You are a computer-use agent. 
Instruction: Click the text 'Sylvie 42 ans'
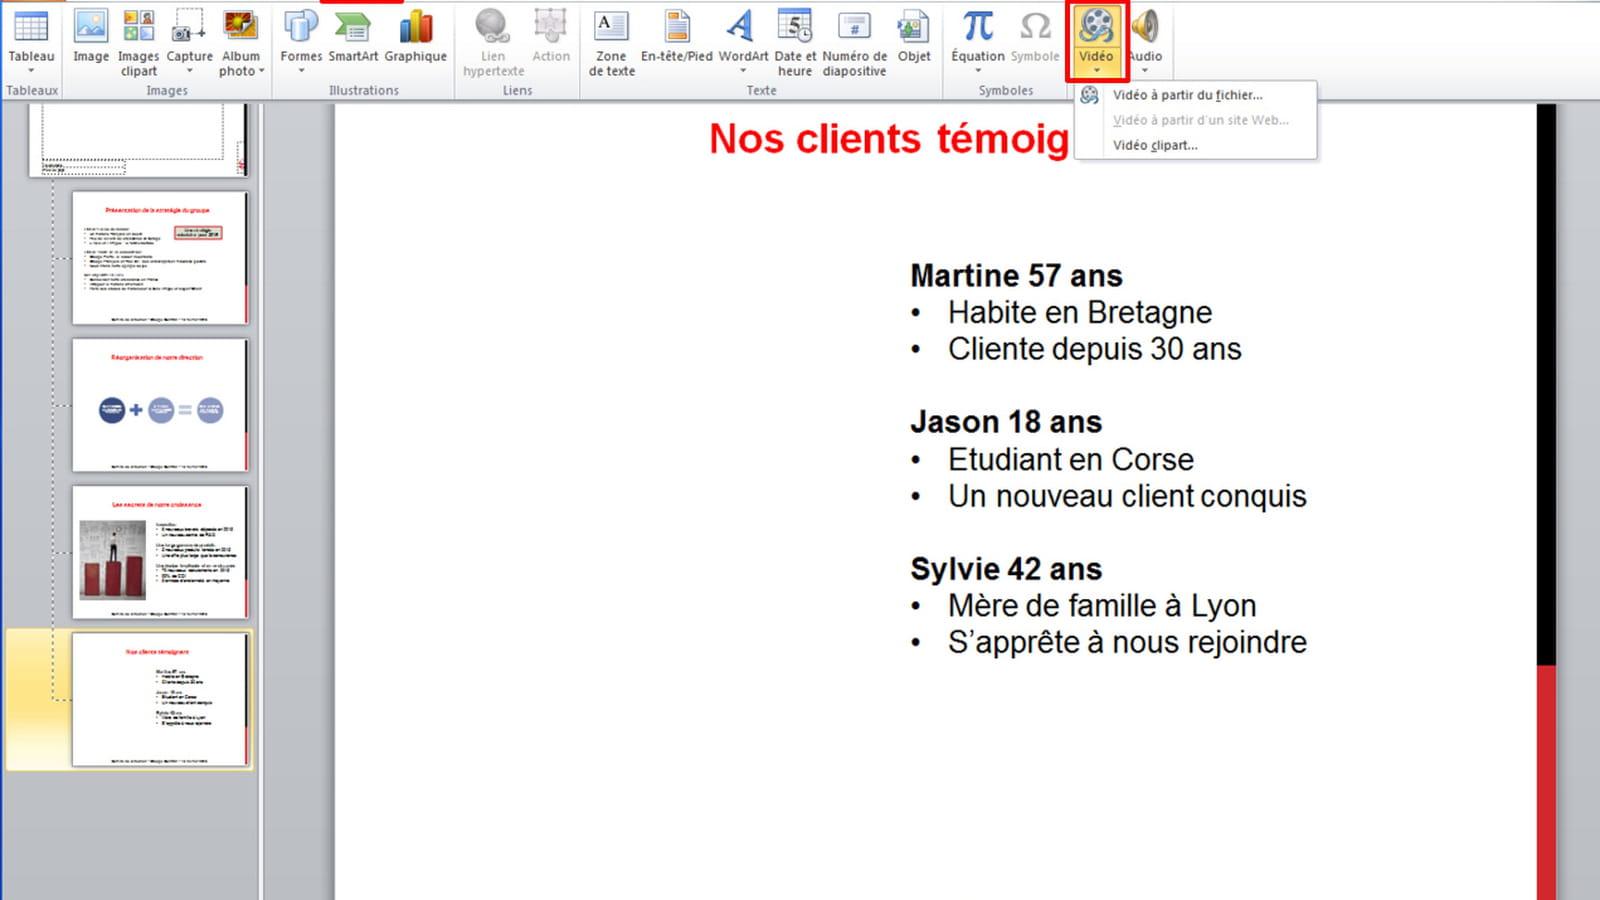click(x=1006, y=569)
